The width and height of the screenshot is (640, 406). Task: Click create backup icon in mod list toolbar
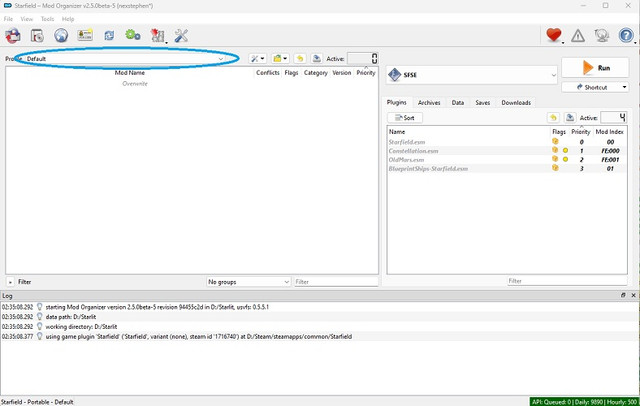click(x=316, y=59)
